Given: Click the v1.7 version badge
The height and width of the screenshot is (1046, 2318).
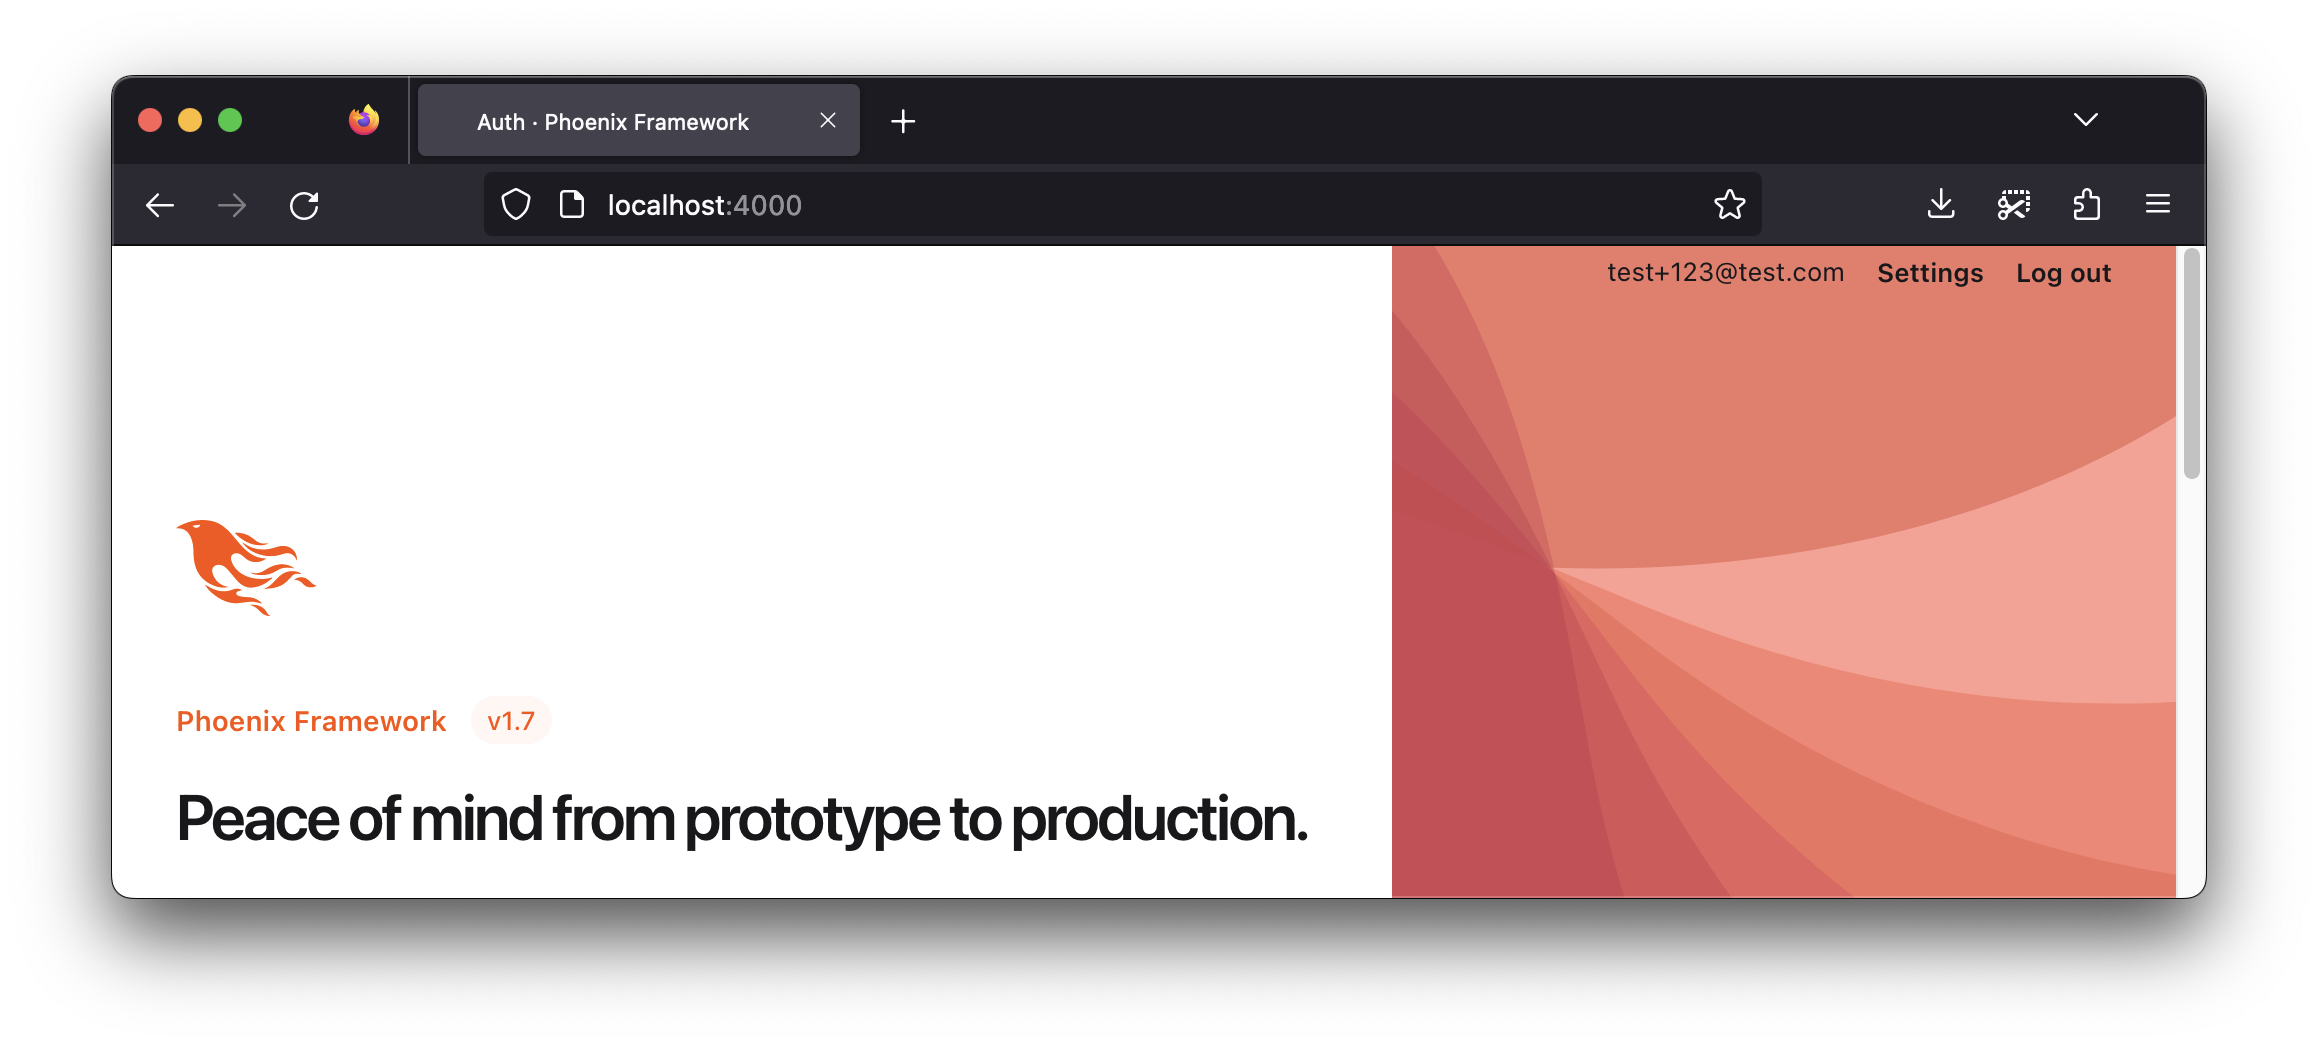Looking at the screenshot, I should 511,721.
